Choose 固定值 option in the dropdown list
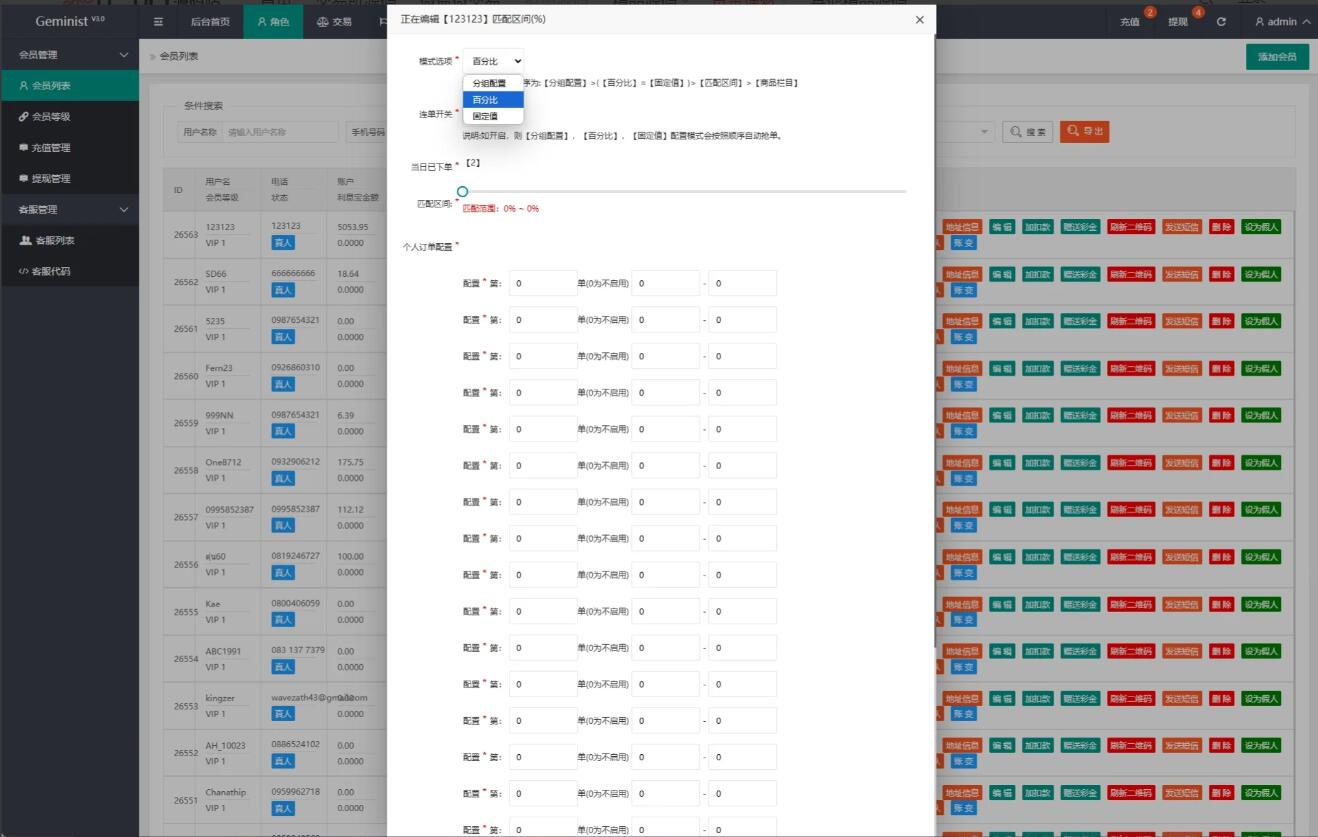This screenshot has width=1318, height=837. click(486, 116)
